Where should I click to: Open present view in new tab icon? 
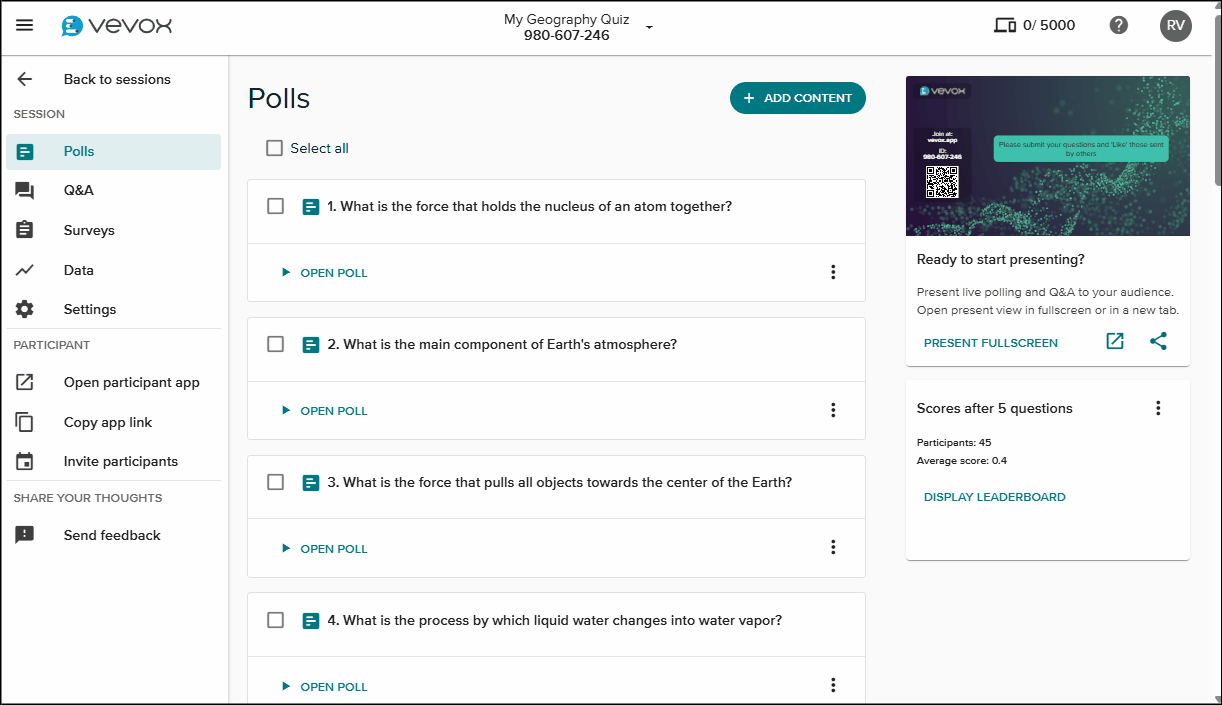click(1115, 342)
